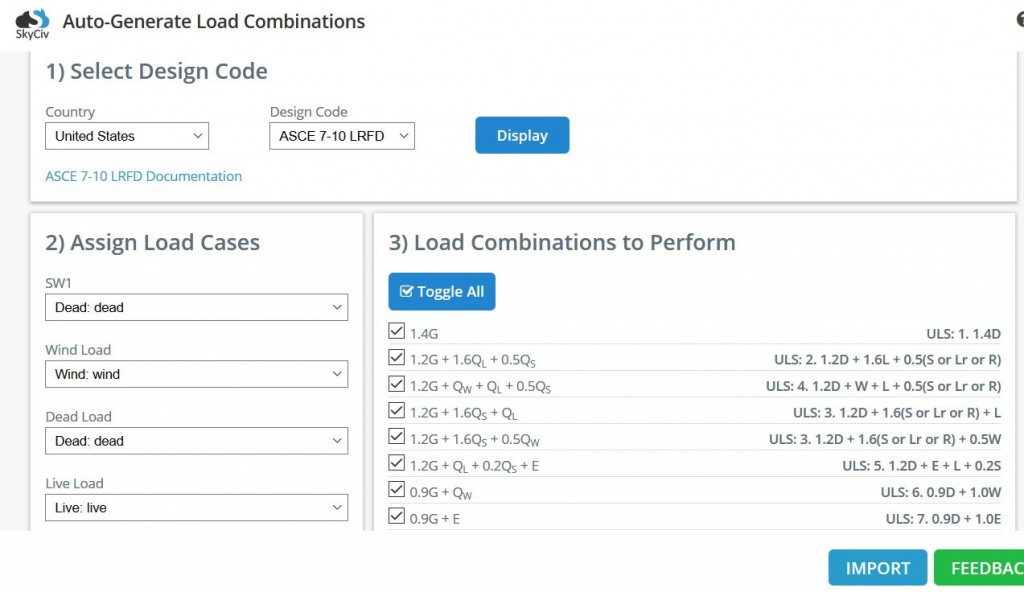The height and width of the screenshot is (592, 1024).
Task: Open the Country dropdown
Action: tap(127, 136)
